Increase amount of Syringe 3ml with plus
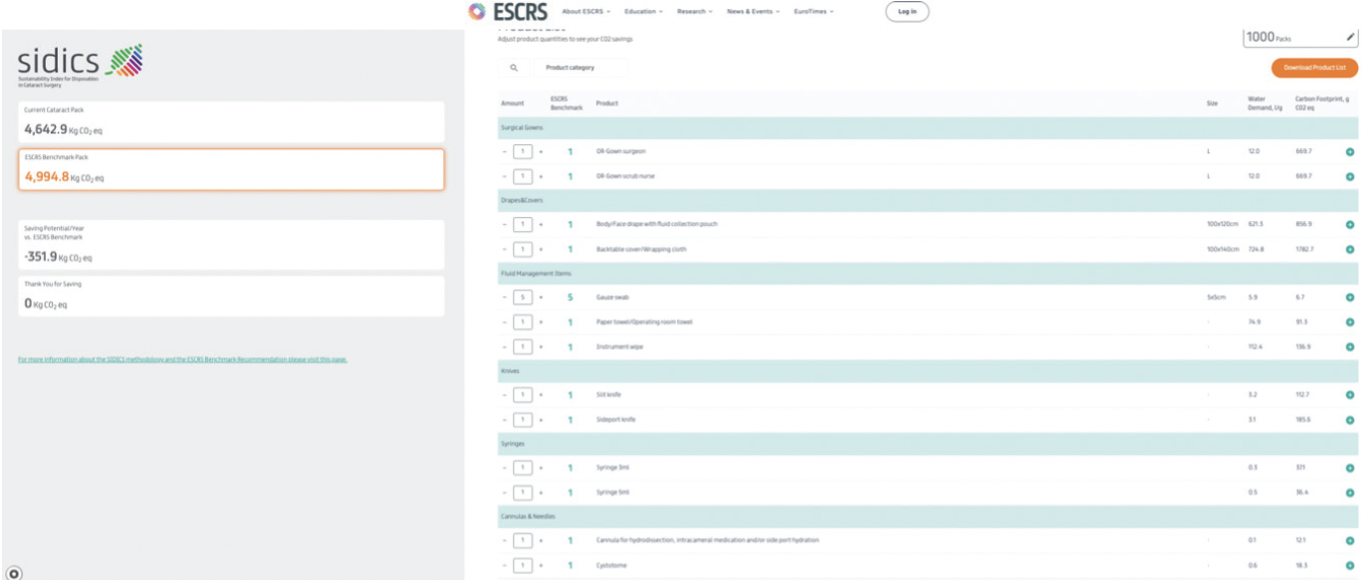The image size is (1362, 580). point(541,468)
